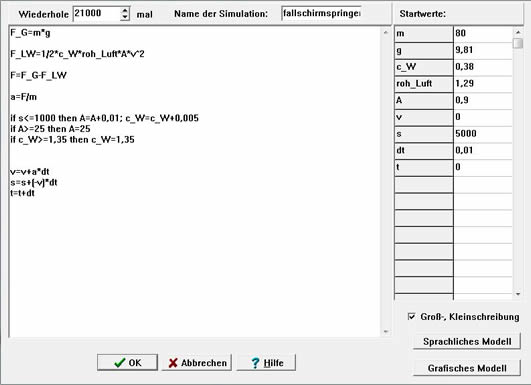Screen dimensions: 531x385
Task: Select the variable name cell 'A'
Action: tap(424, 101)
